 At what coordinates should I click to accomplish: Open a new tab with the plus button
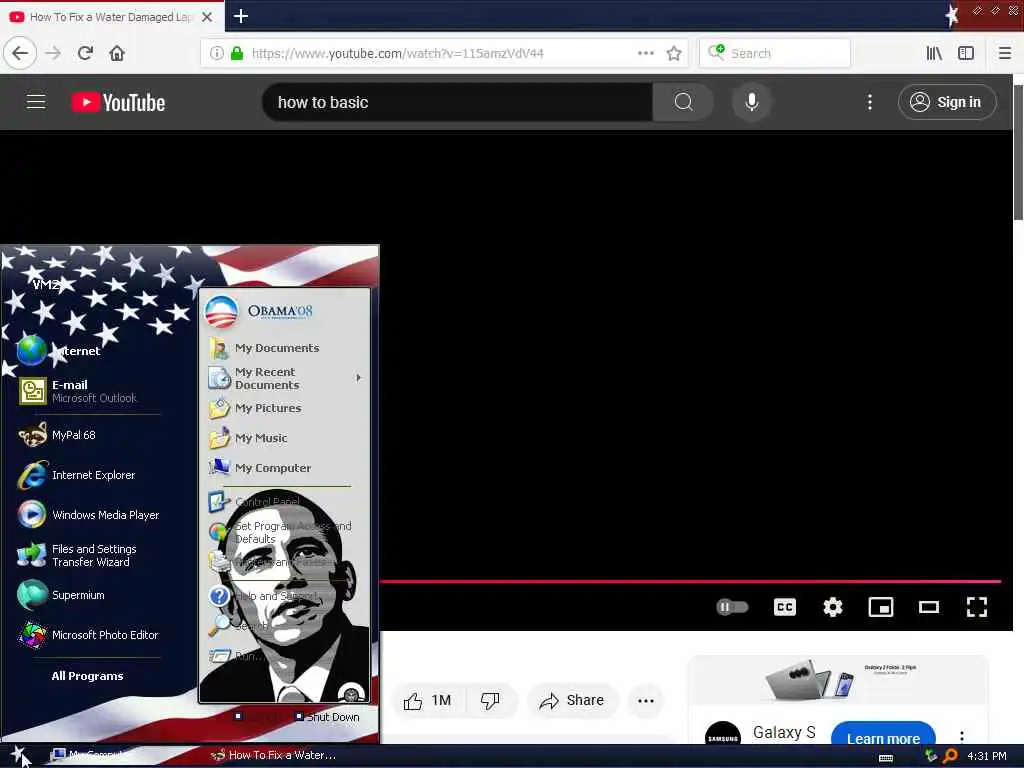[241, 16]
